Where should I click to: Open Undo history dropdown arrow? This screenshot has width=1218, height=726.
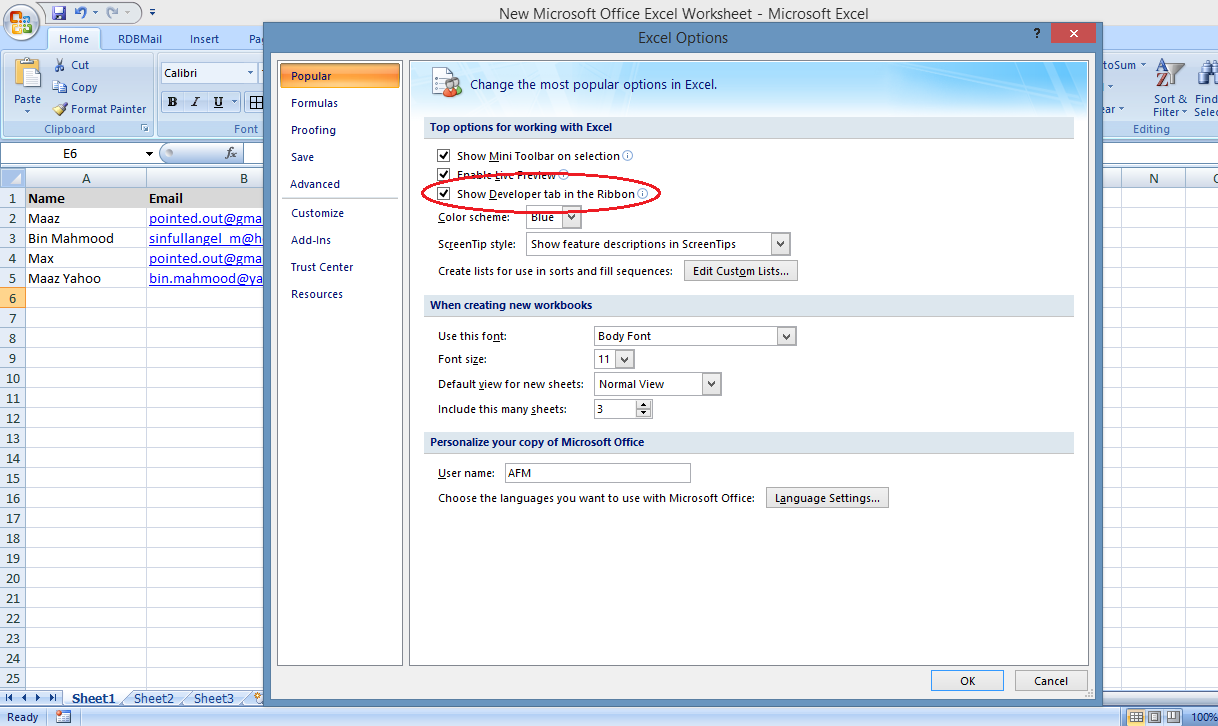click(x=95, y=13)
